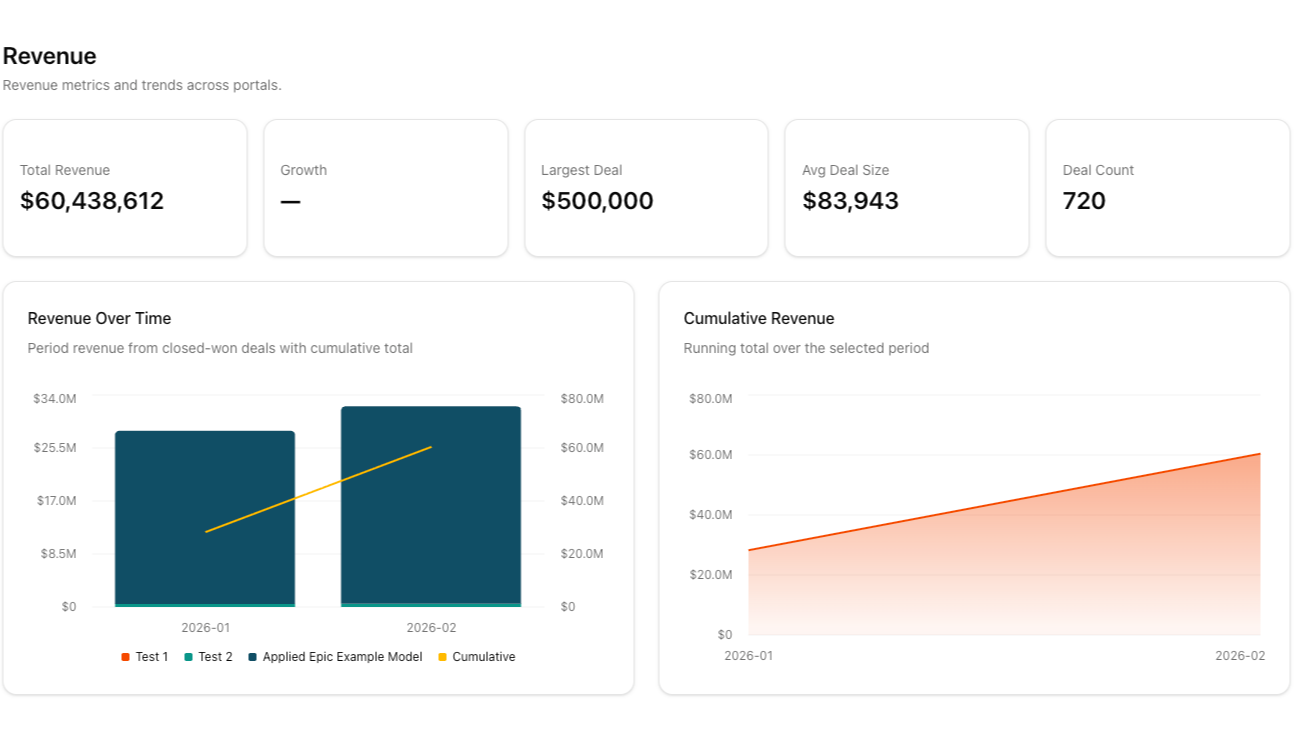Click the Revenue page heading
1297x729 pixels.
pos(49,56)
